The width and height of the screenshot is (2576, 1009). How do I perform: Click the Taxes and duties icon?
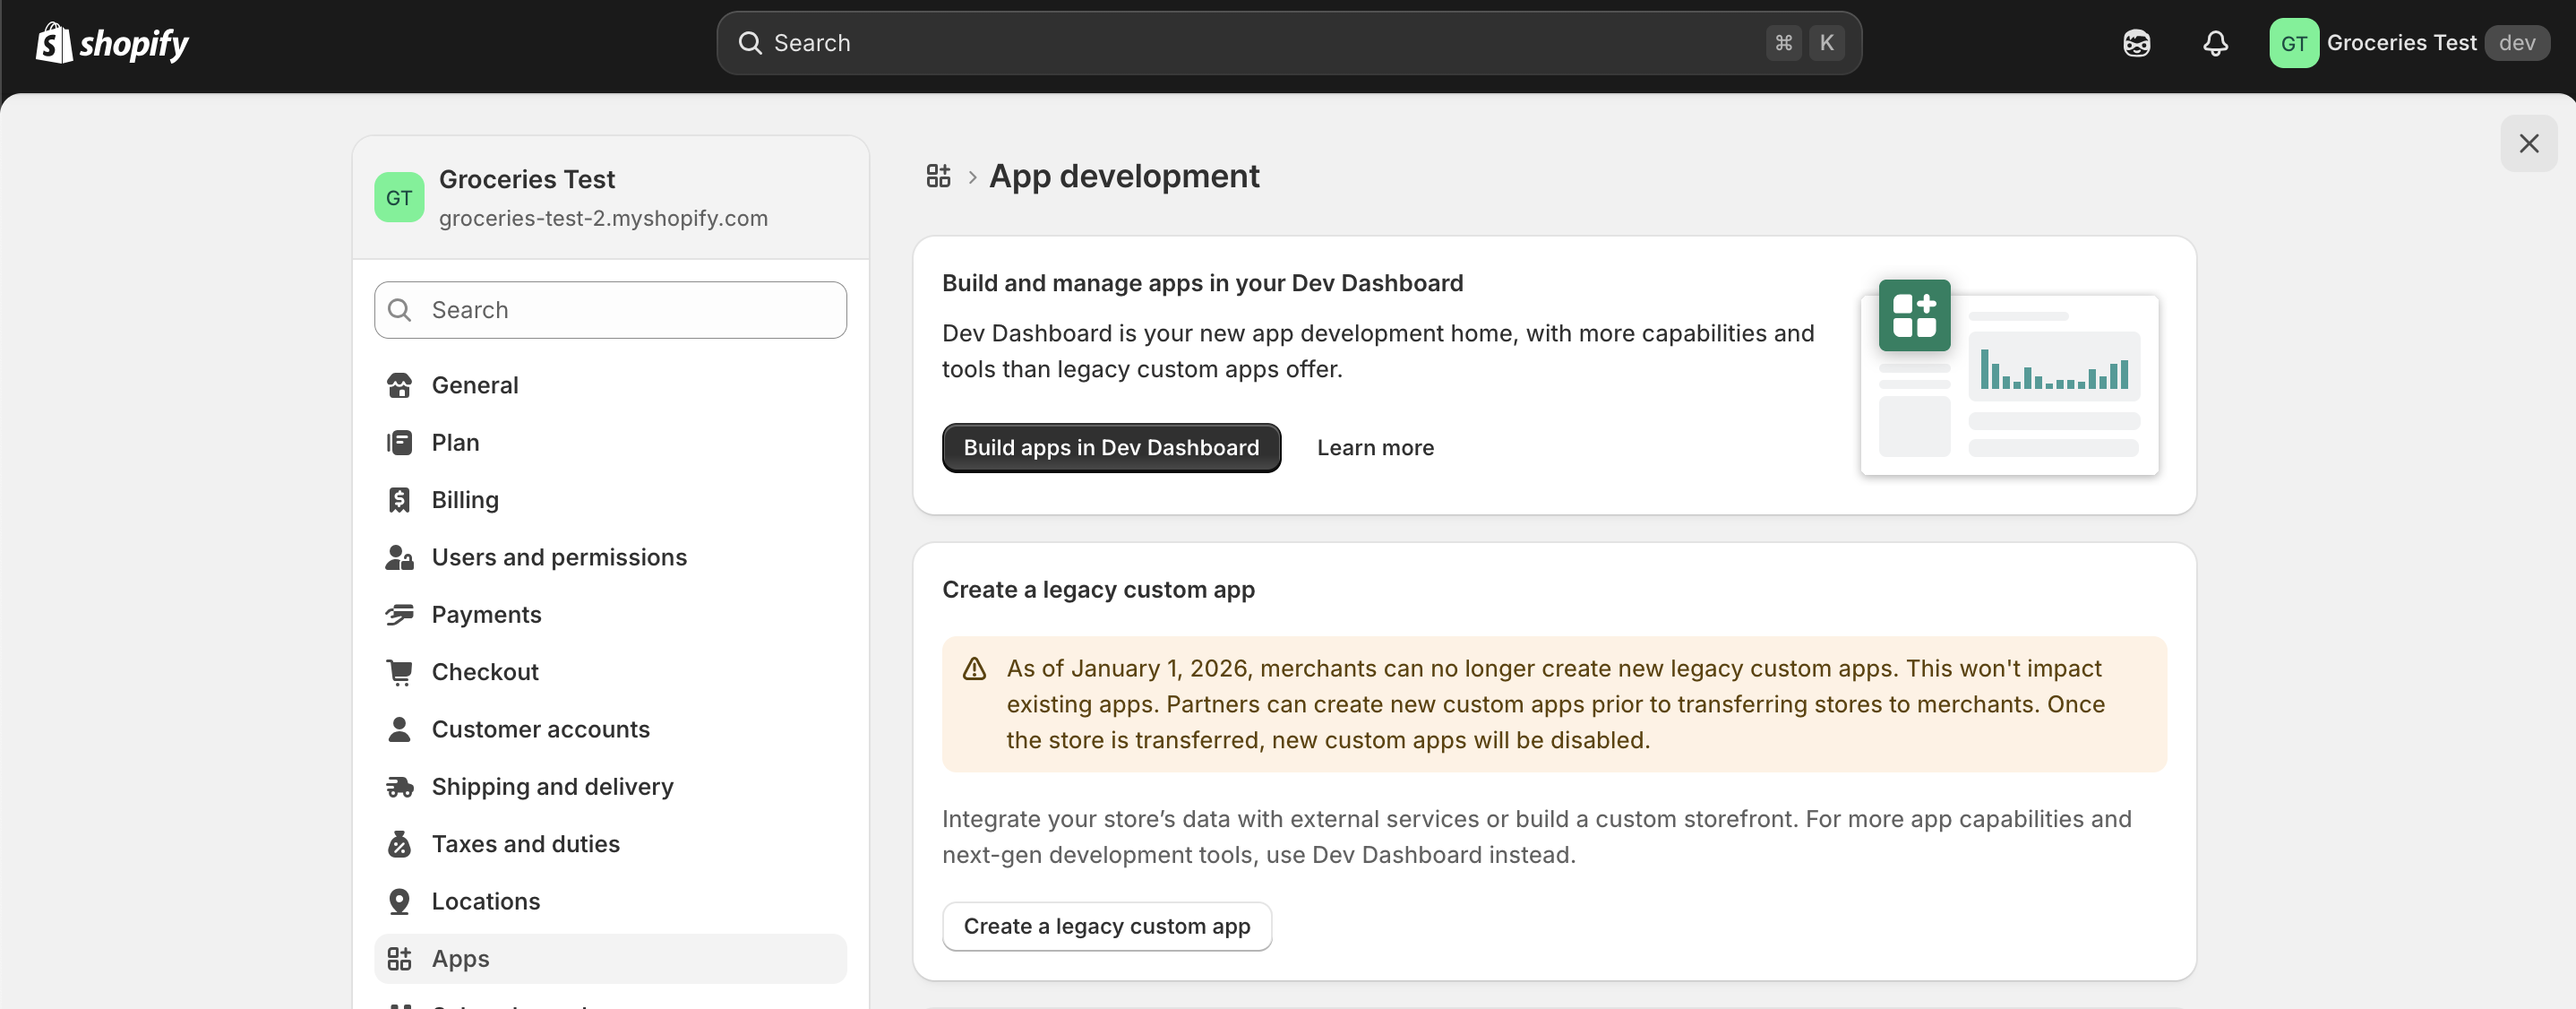(400, 843)
